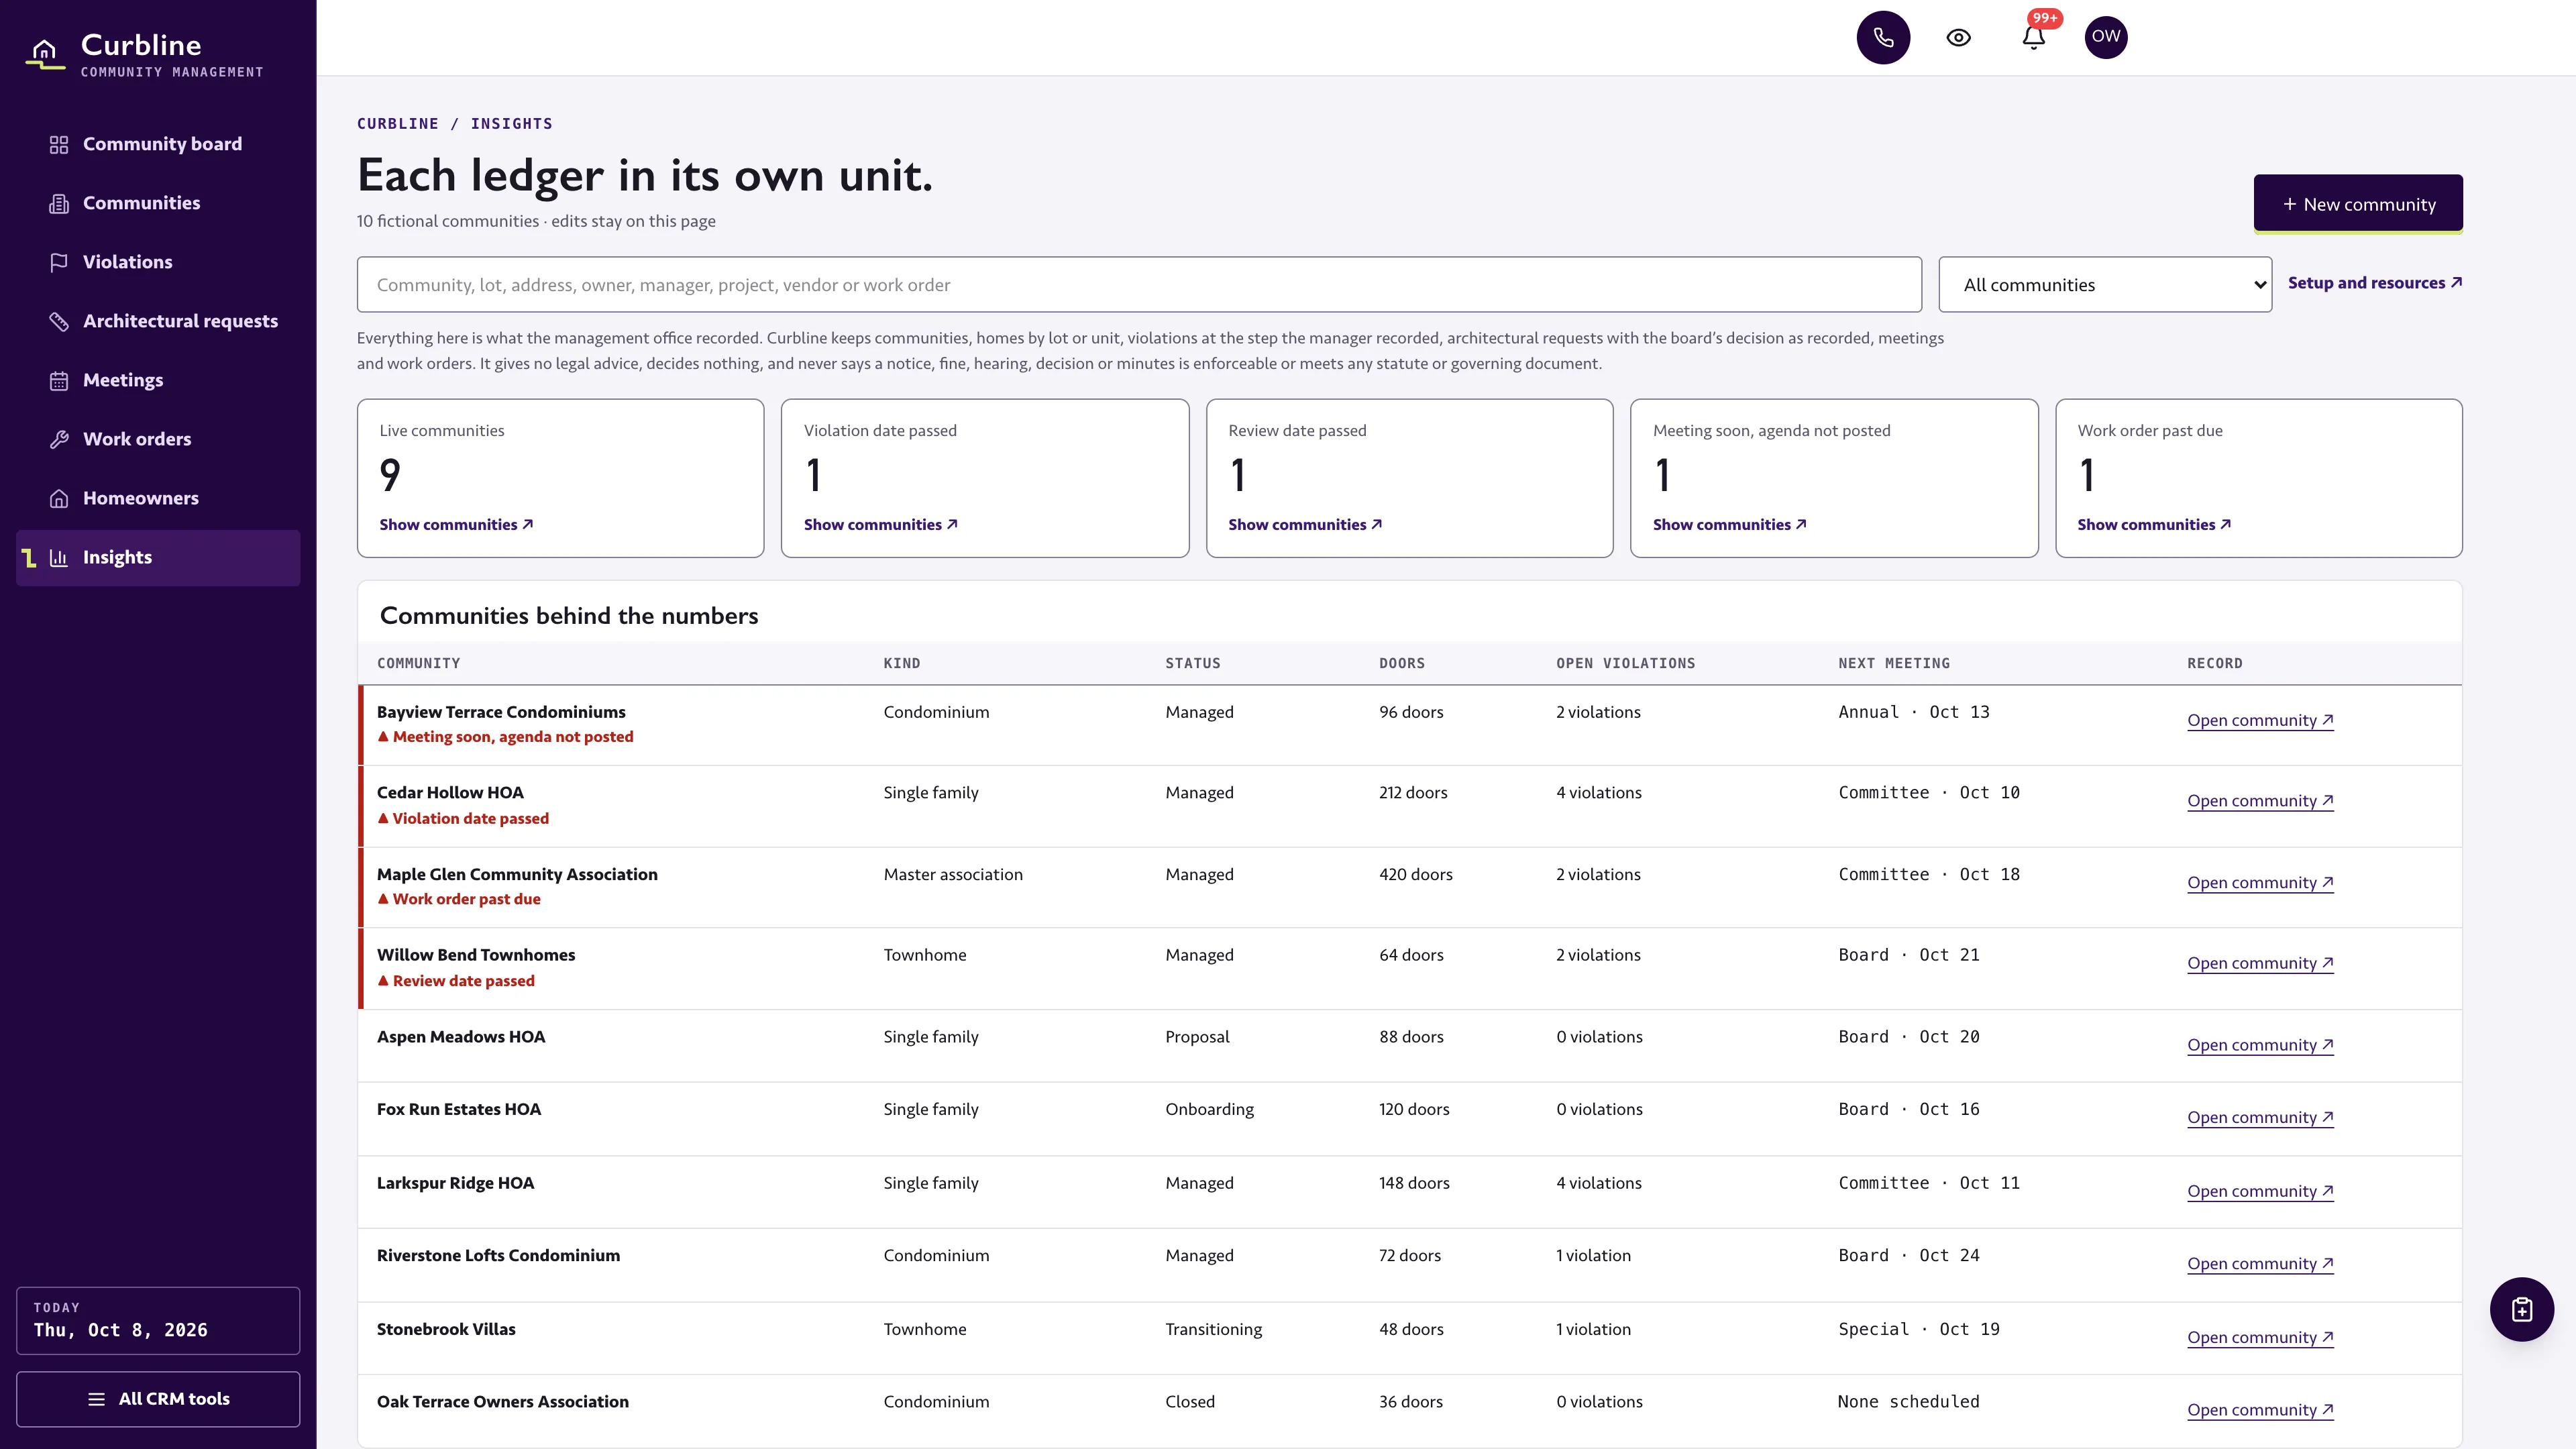The height and width of the screenshot is (1449, 2576).
Task: Click the Meetings calendar icon in sidebar
Action: tap(59, 380)
